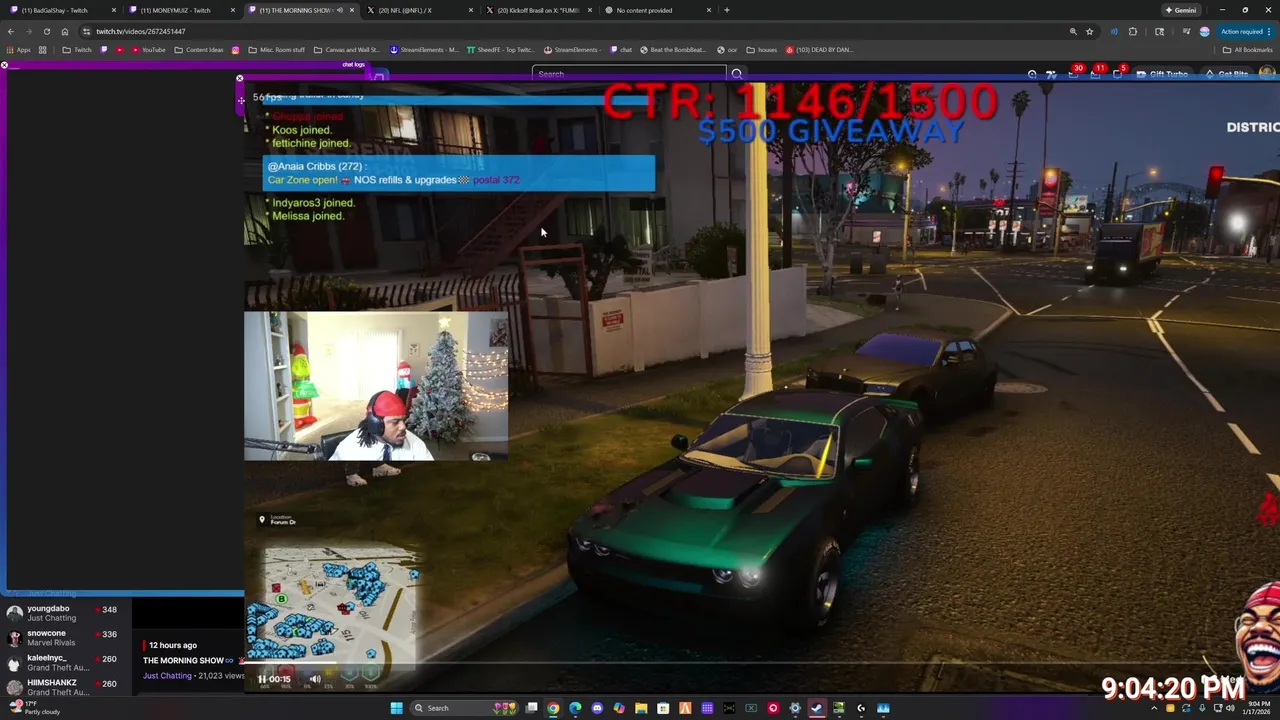Image resolution: width=1280 pixels, height=720 pixels.
Task: Open the ocr bookmark
Action: tap(727, 49)
